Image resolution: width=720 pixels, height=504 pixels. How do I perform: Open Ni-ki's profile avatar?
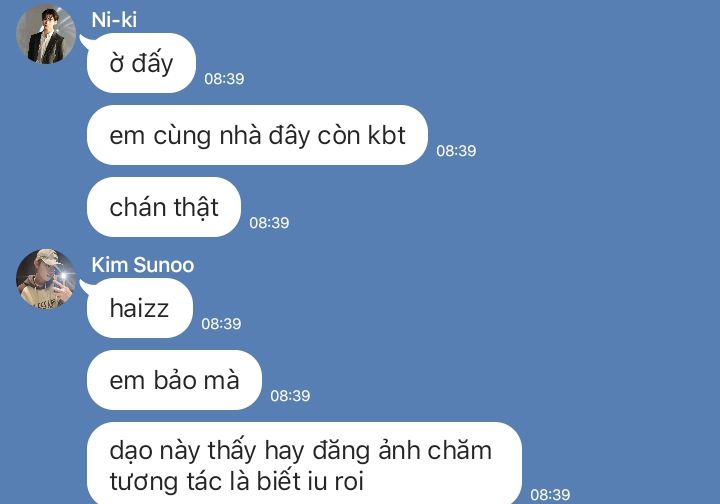pos(46,34)
